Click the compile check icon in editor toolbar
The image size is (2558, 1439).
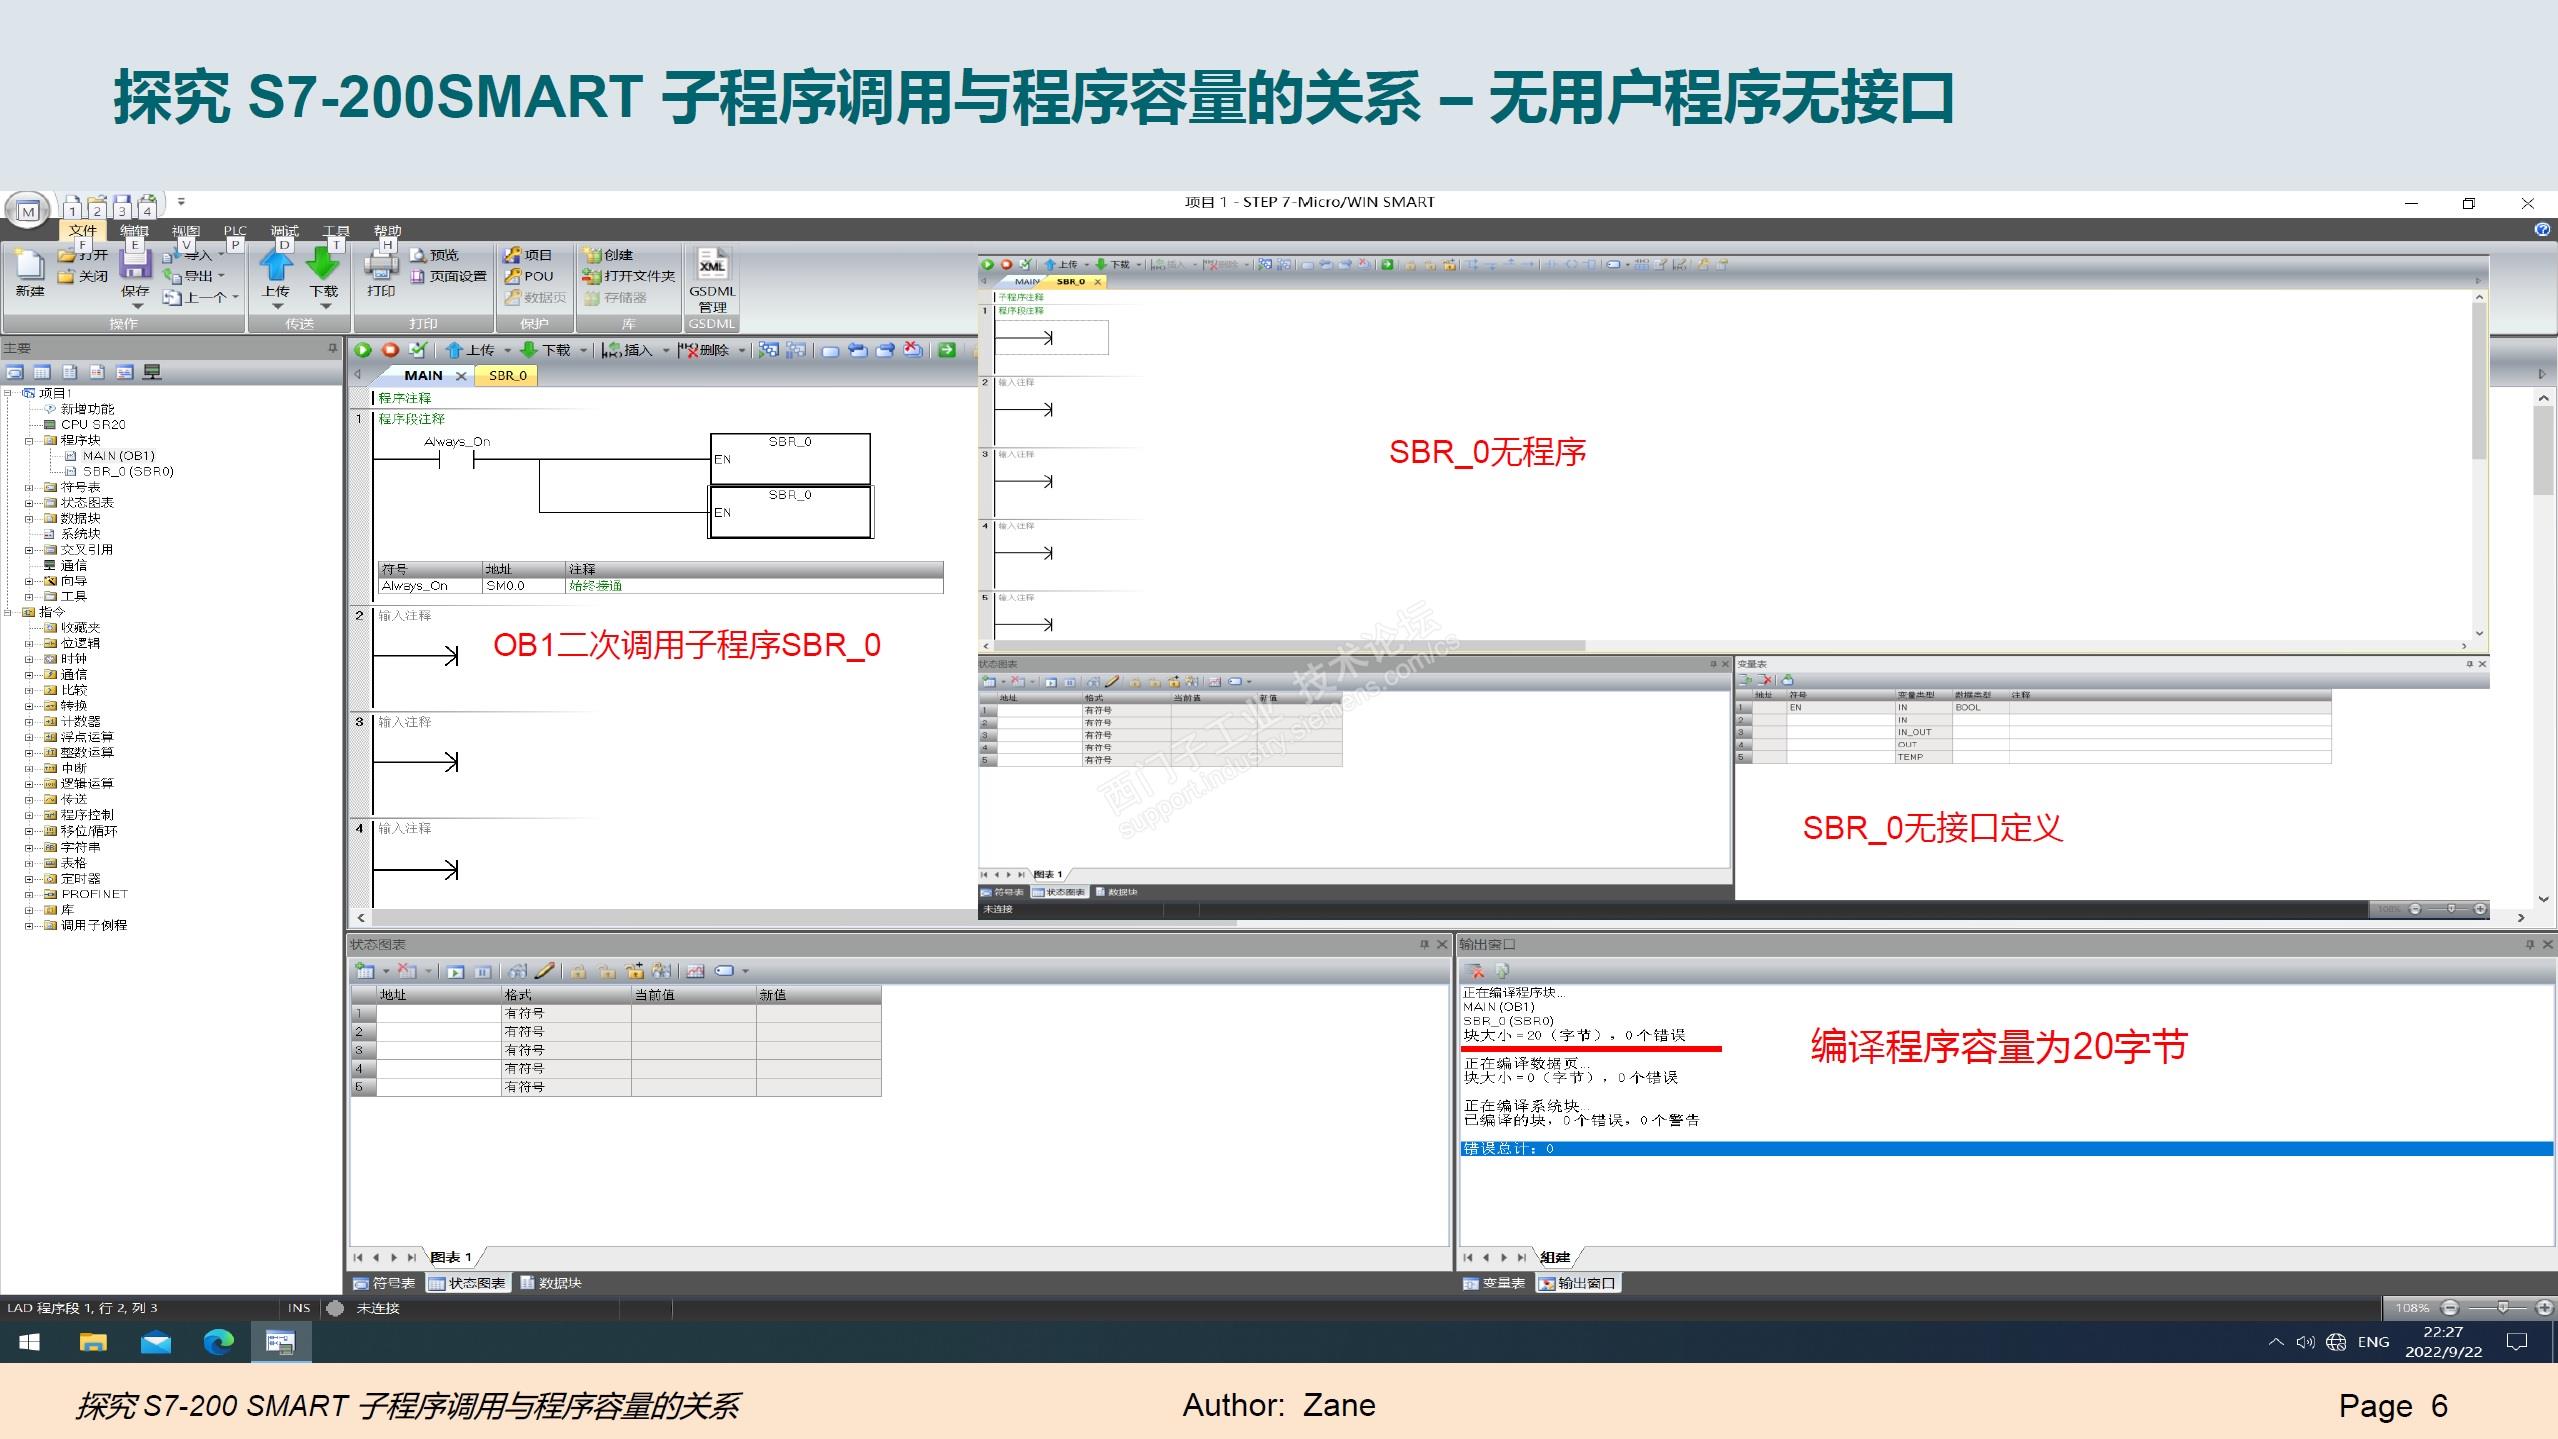pos(418,350)
